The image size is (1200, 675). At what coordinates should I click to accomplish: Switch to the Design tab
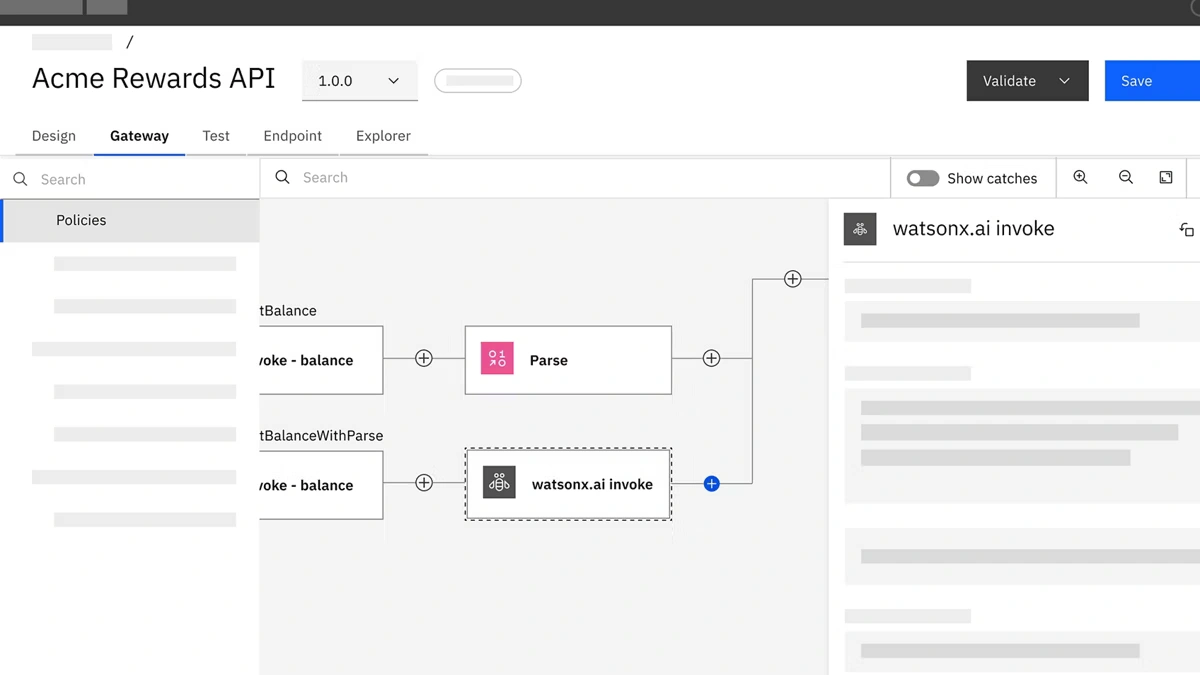point(54,136)
